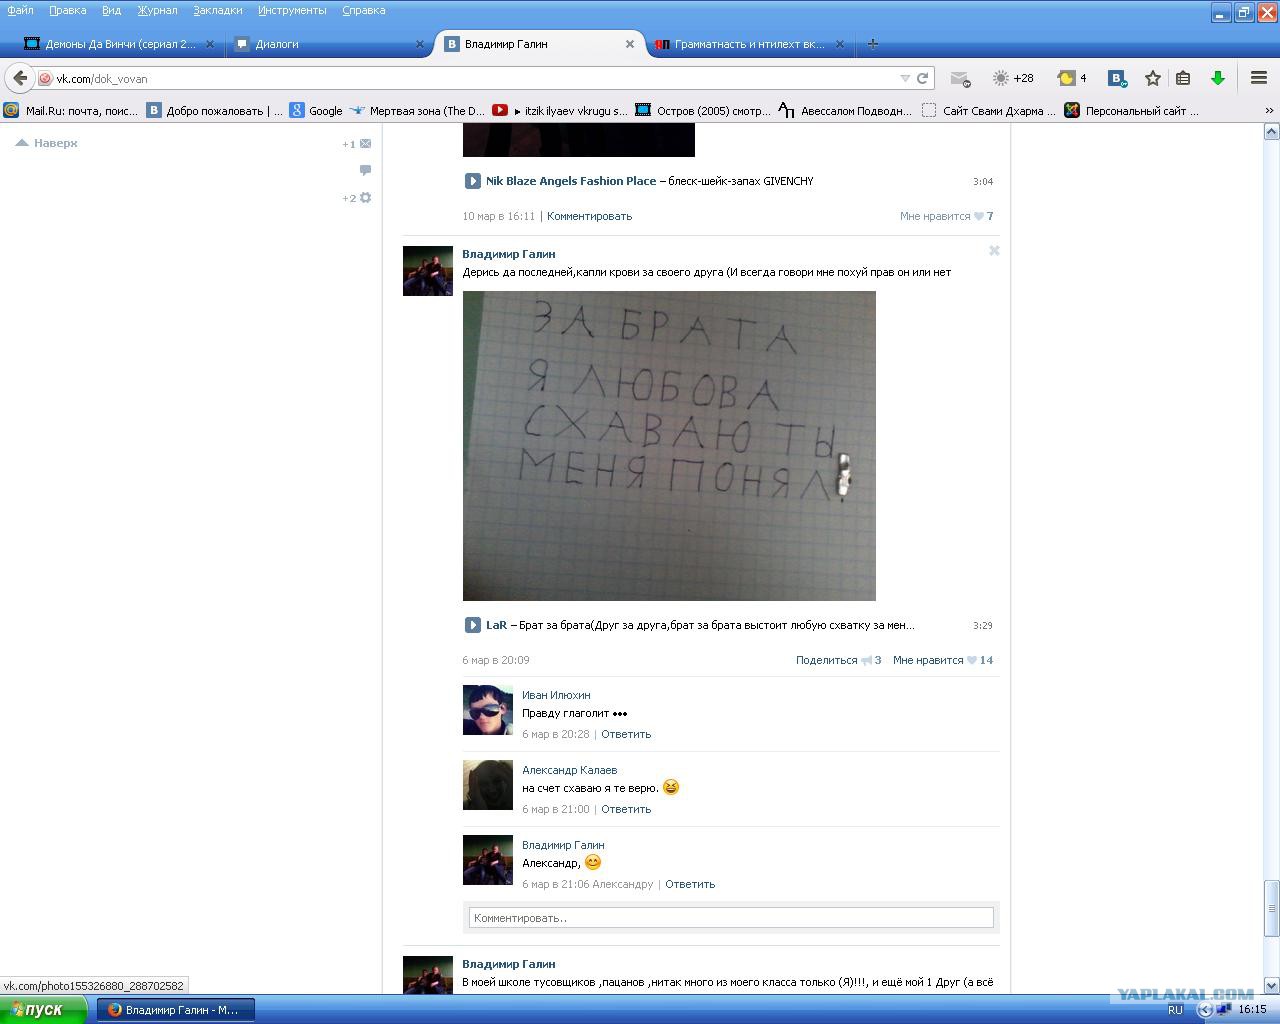1280x1024 pixels.
Task: Reply to Владимир Галин's comment to Александр
Action: click(690, 884)
